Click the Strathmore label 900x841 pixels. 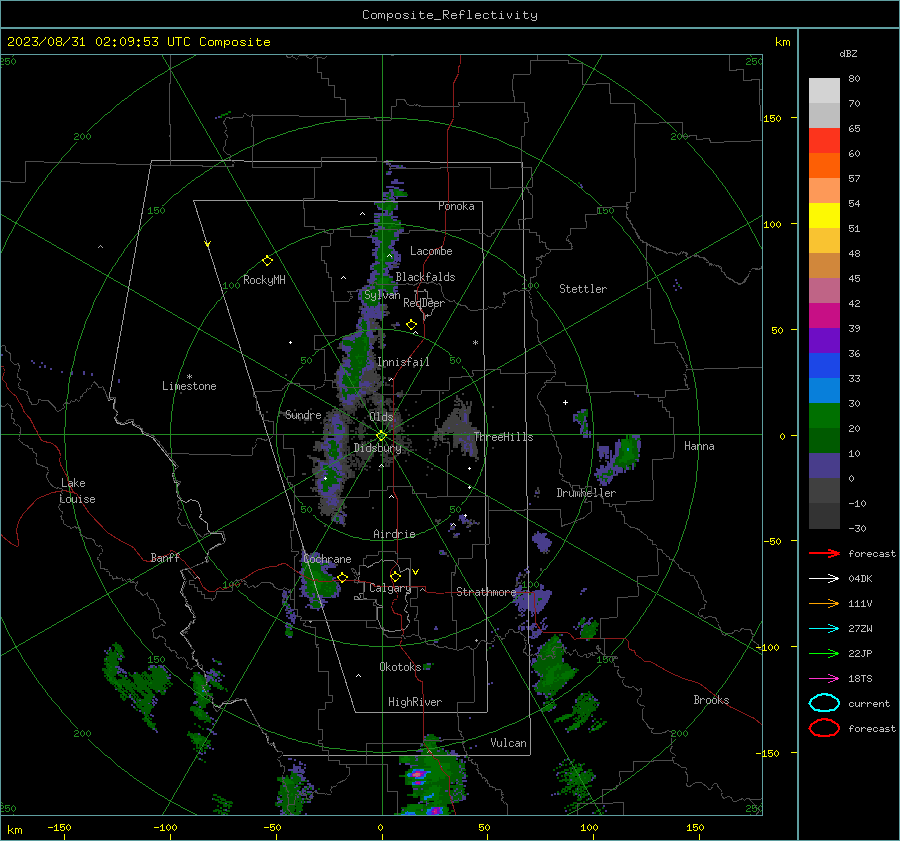(x=486, y=592)
